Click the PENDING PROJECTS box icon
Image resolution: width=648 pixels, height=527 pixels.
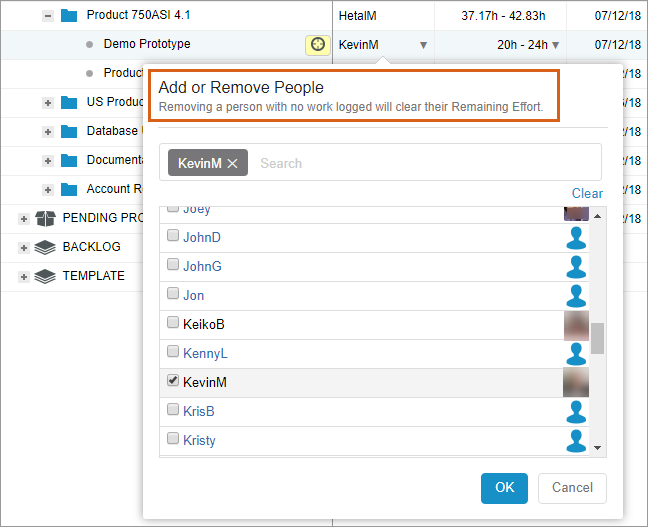click(45, 218)
